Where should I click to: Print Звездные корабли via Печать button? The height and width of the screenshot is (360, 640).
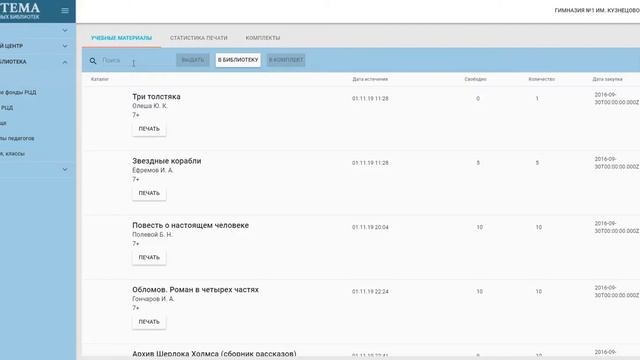tap(149, 193)
